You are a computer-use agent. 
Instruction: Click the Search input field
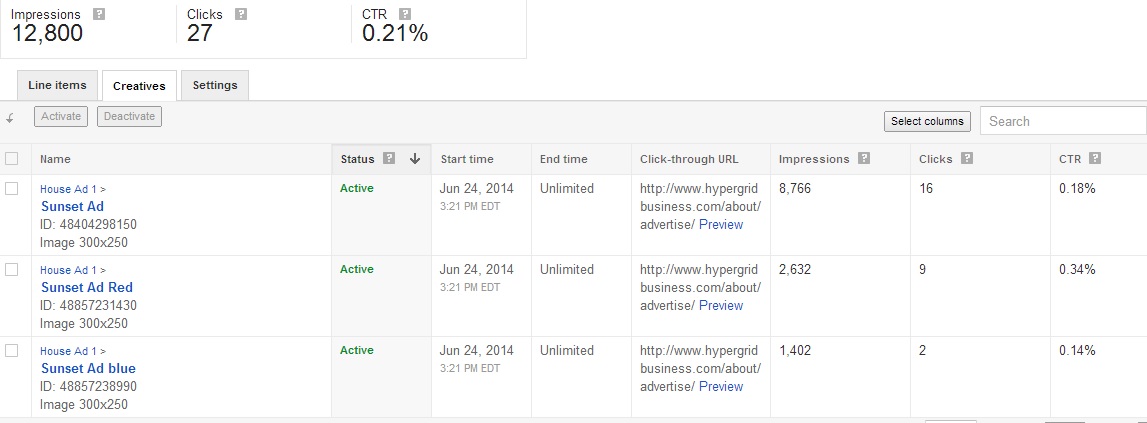point(1063,121)
